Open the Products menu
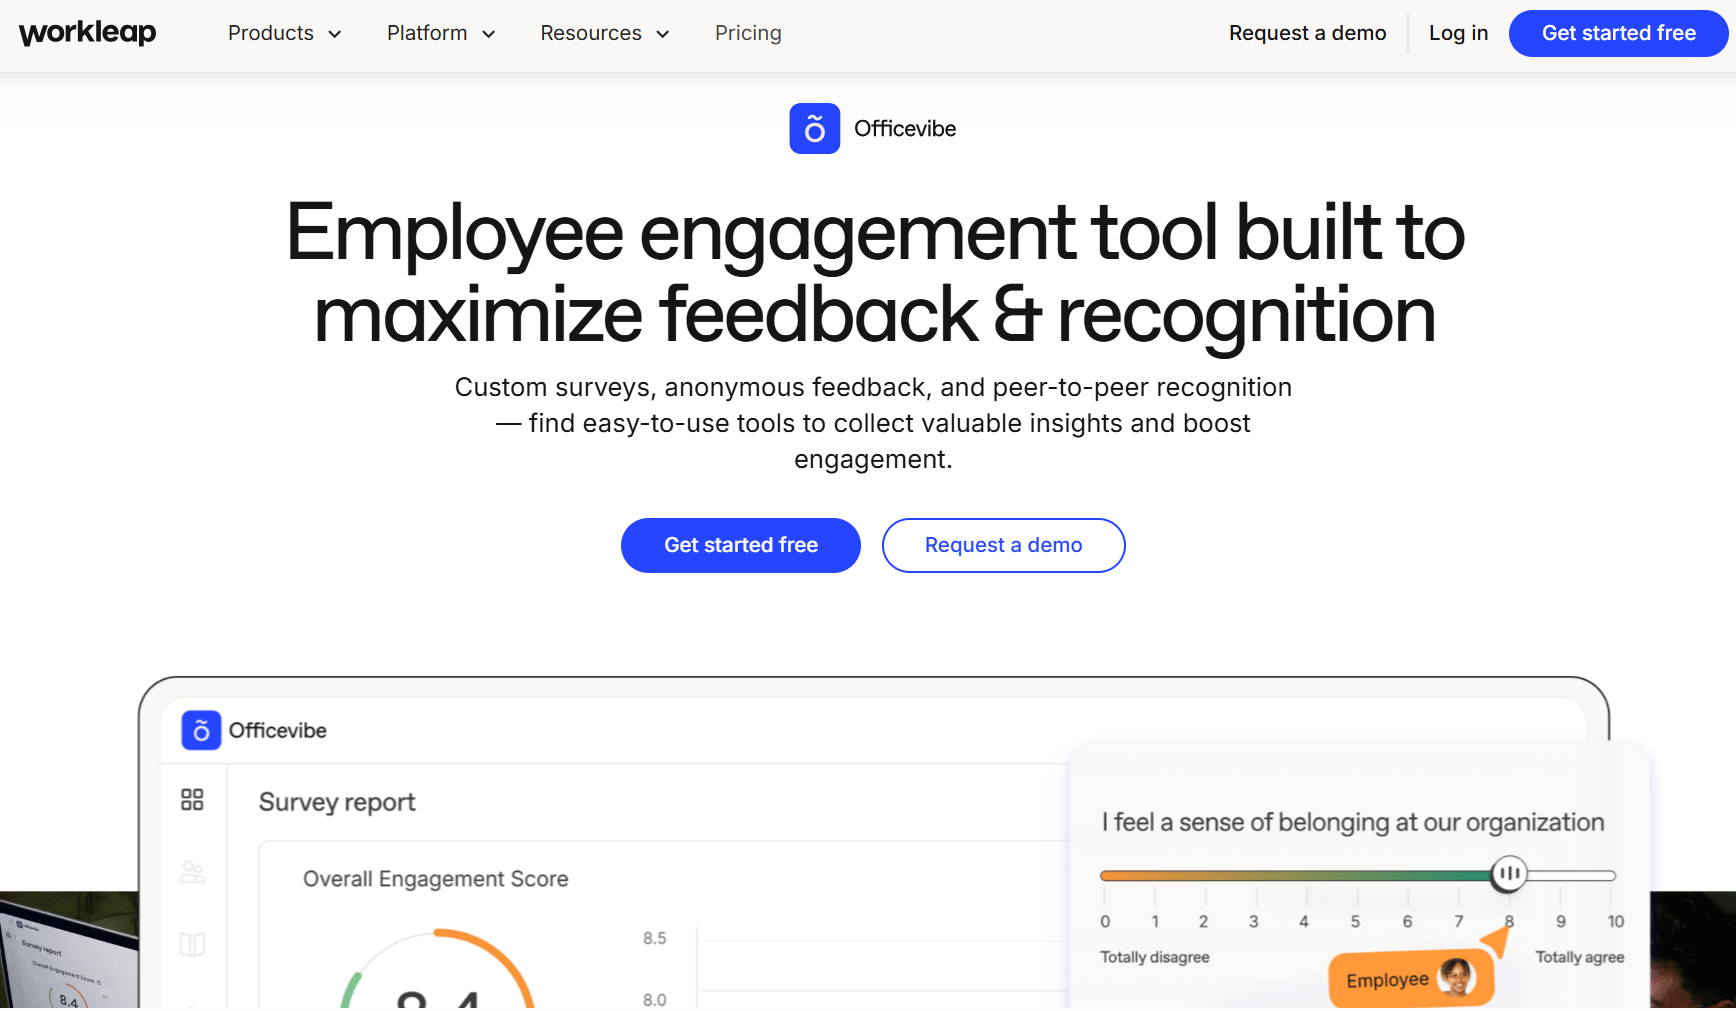This screenshot has height=1011, width=1736. click(285, 33)
